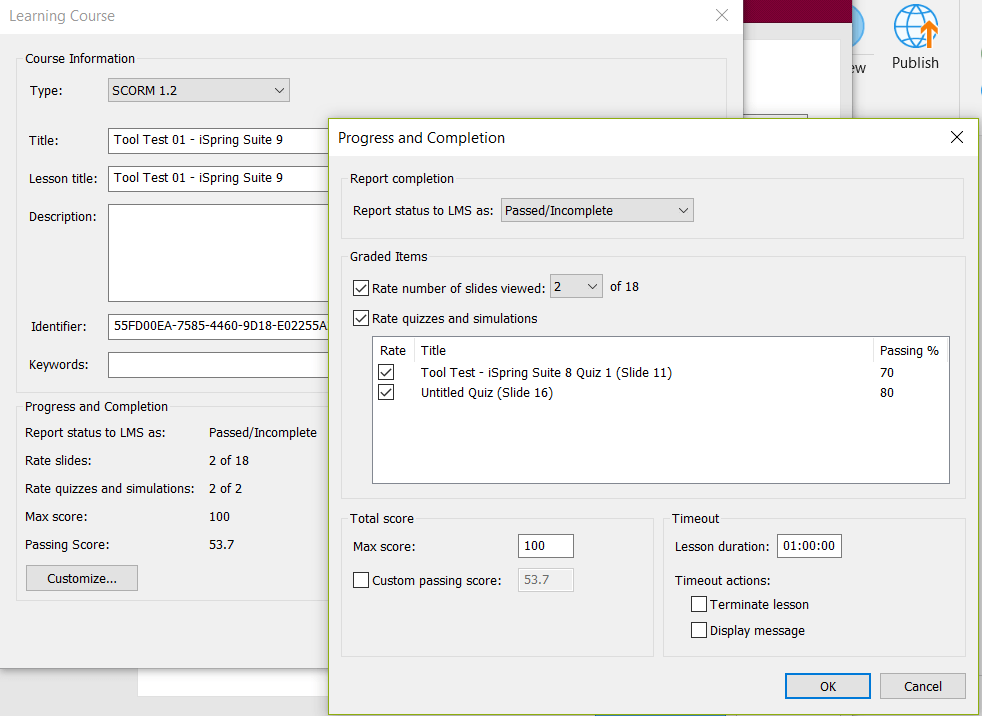Select 'Untitled Quiz (Slide 16)' title
The height and width of the screenshot is (716, 982).
[487, 392]
